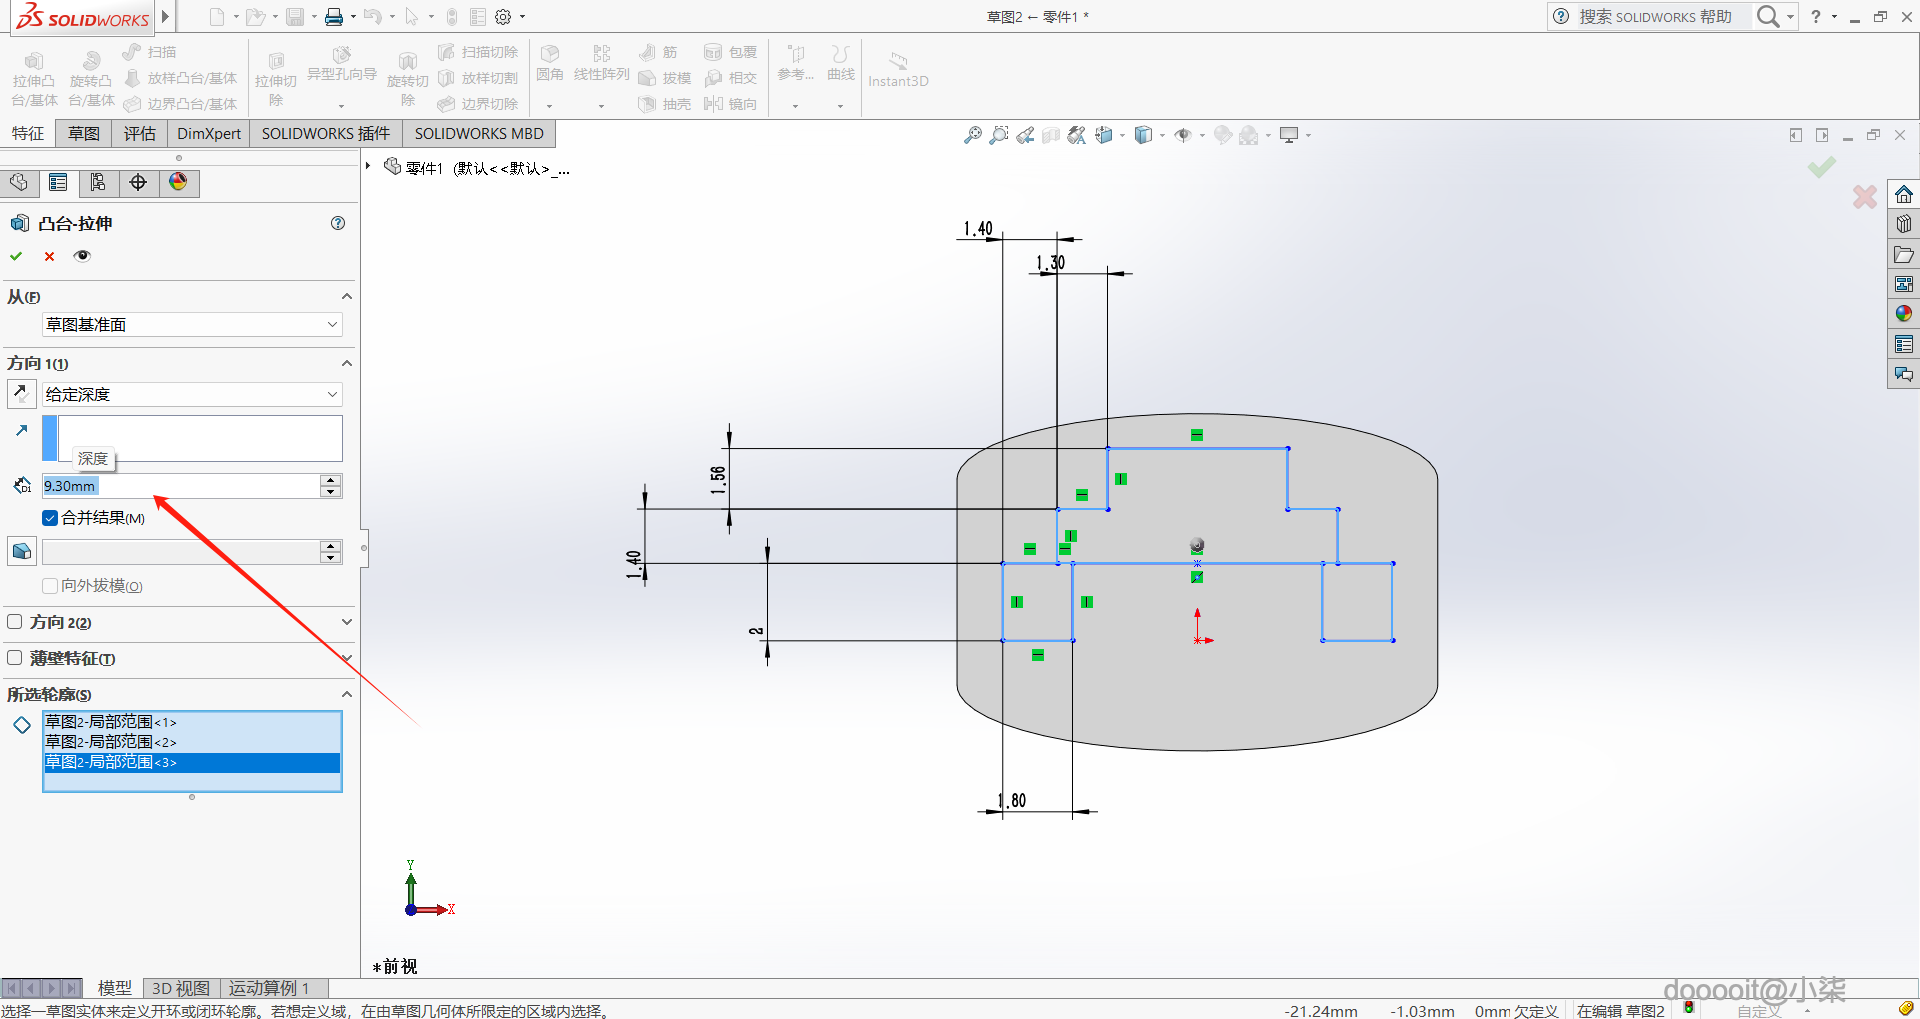This screenshot has height=1019, width=1920.
Task: Collapse the 方向 1 section
Action: (346, 363)
